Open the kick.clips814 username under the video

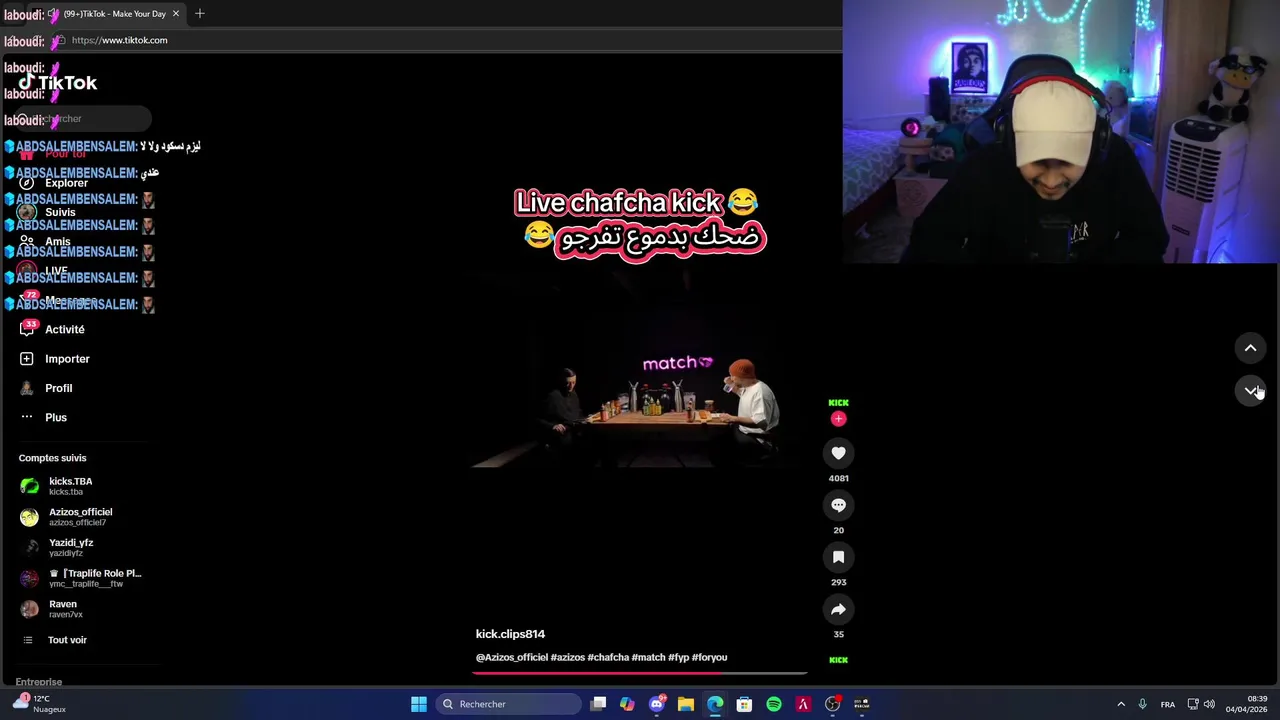point(510,634)
